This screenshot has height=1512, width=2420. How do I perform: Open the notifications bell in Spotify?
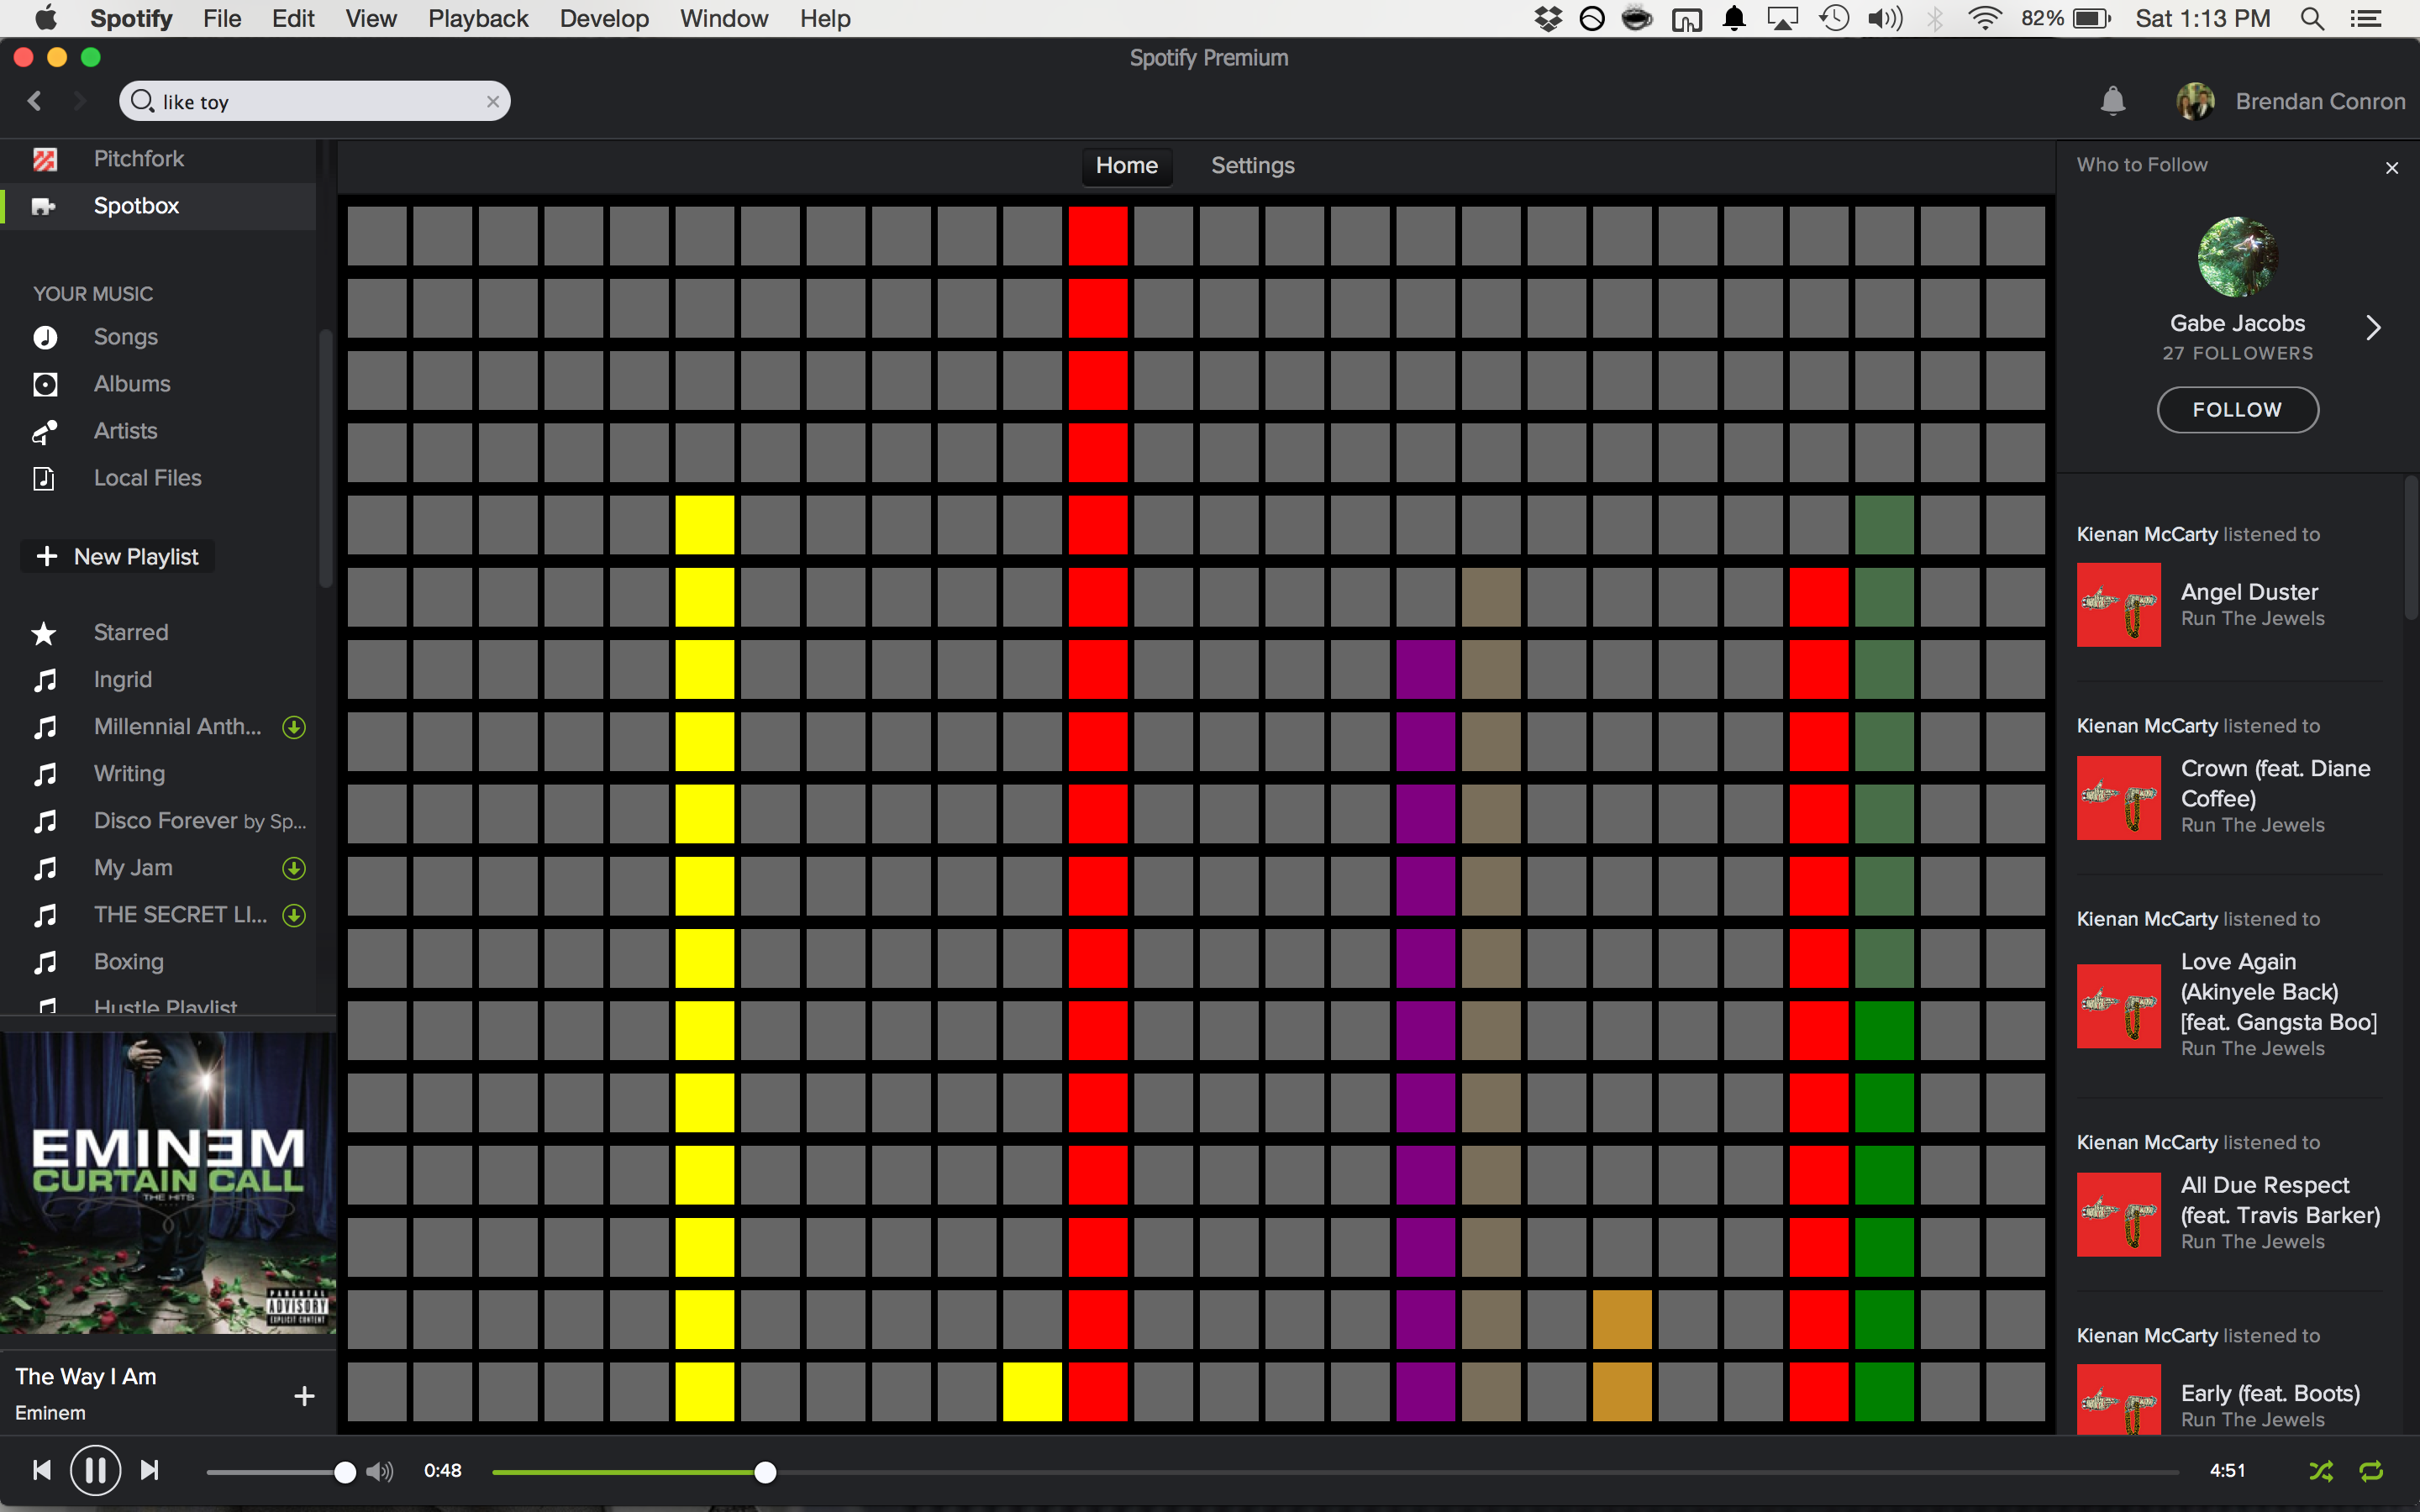pos(2112,101)
